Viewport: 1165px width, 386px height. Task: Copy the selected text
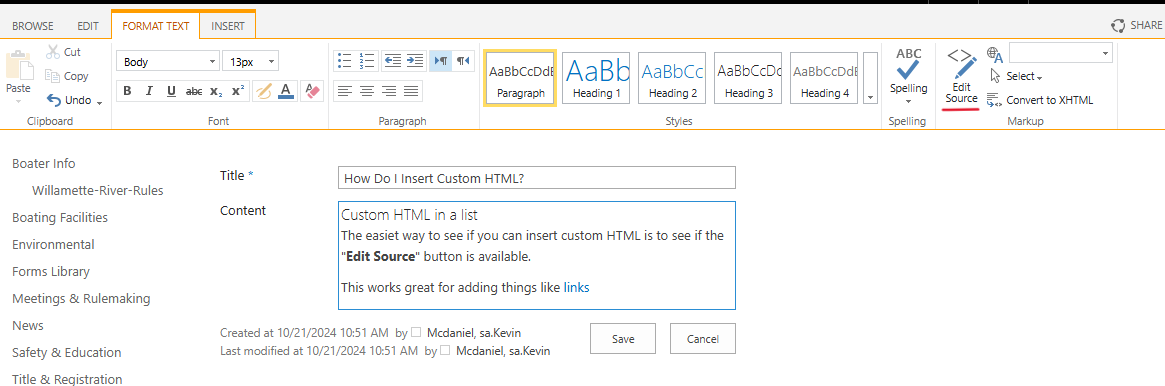67,76
